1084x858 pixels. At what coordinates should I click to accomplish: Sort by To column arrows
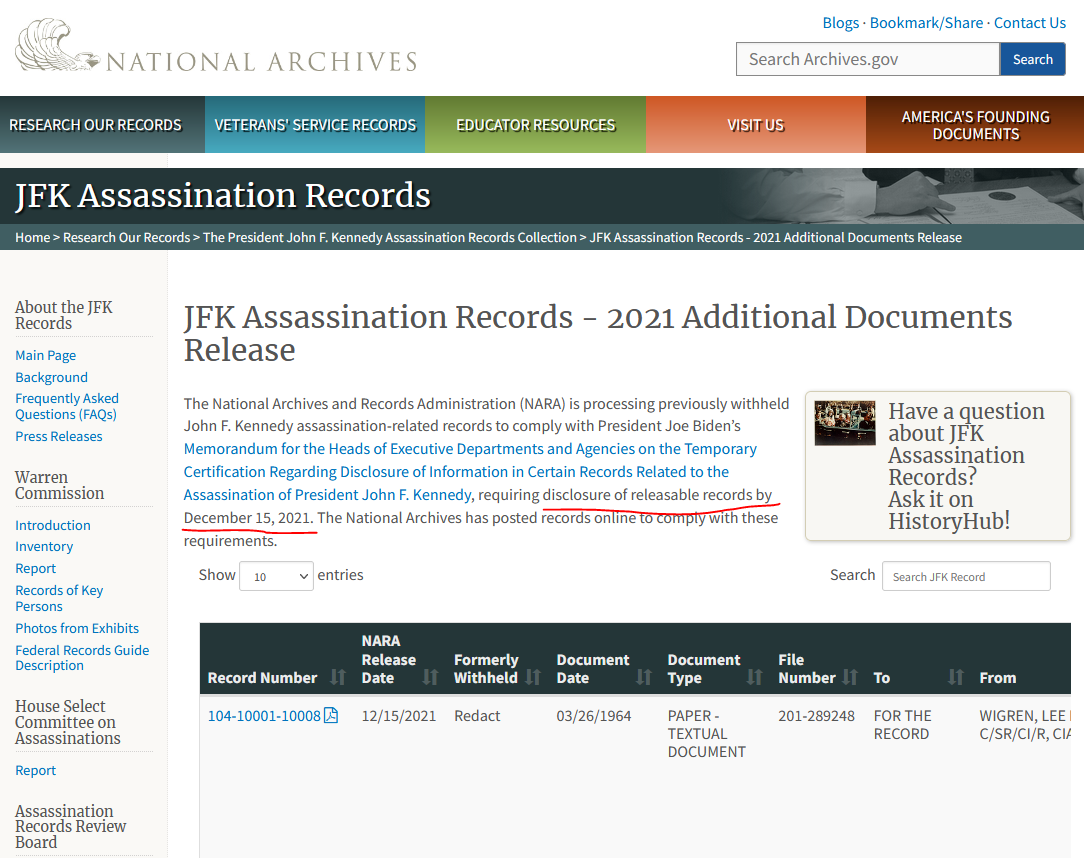coord(955,677)
